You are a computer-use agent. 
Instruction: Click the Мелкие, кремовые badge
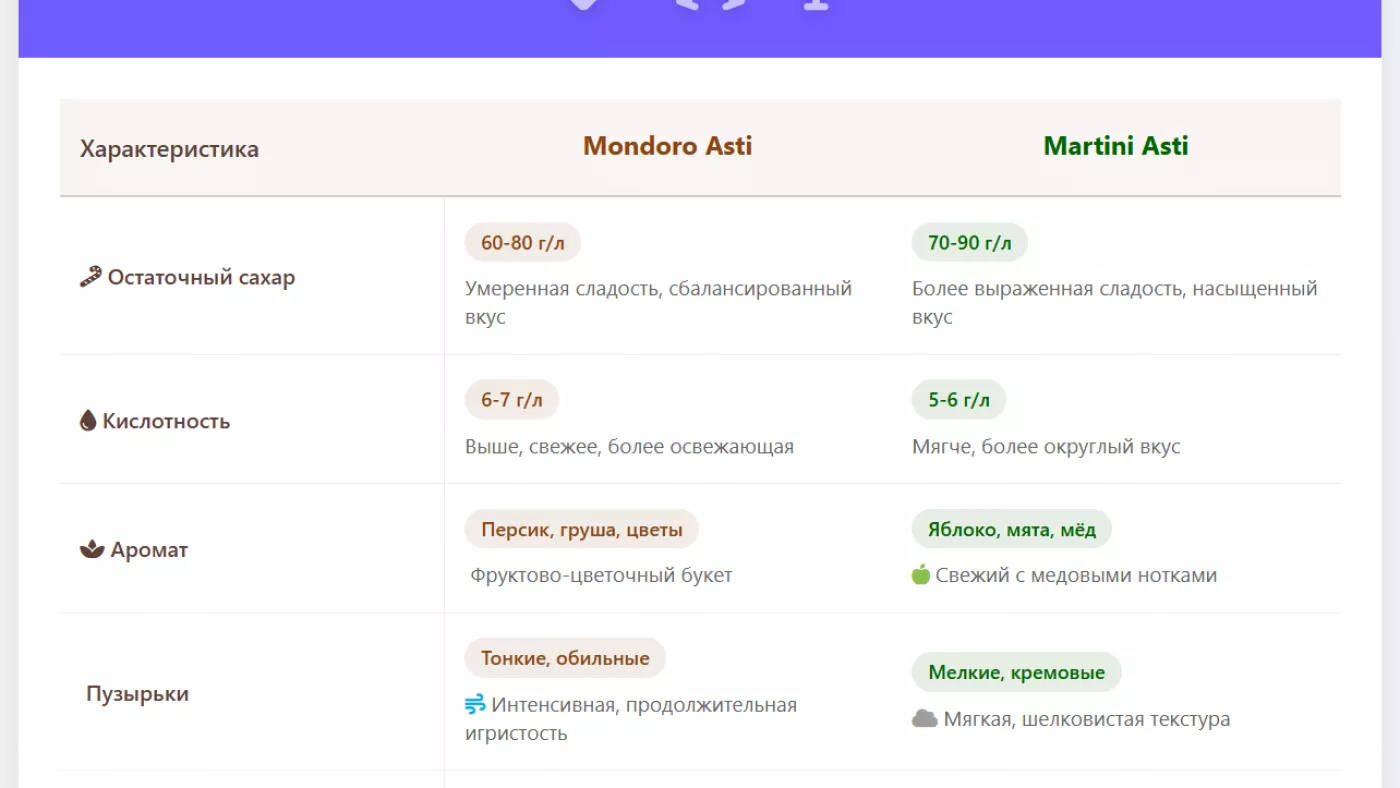tap(1017, 672)
